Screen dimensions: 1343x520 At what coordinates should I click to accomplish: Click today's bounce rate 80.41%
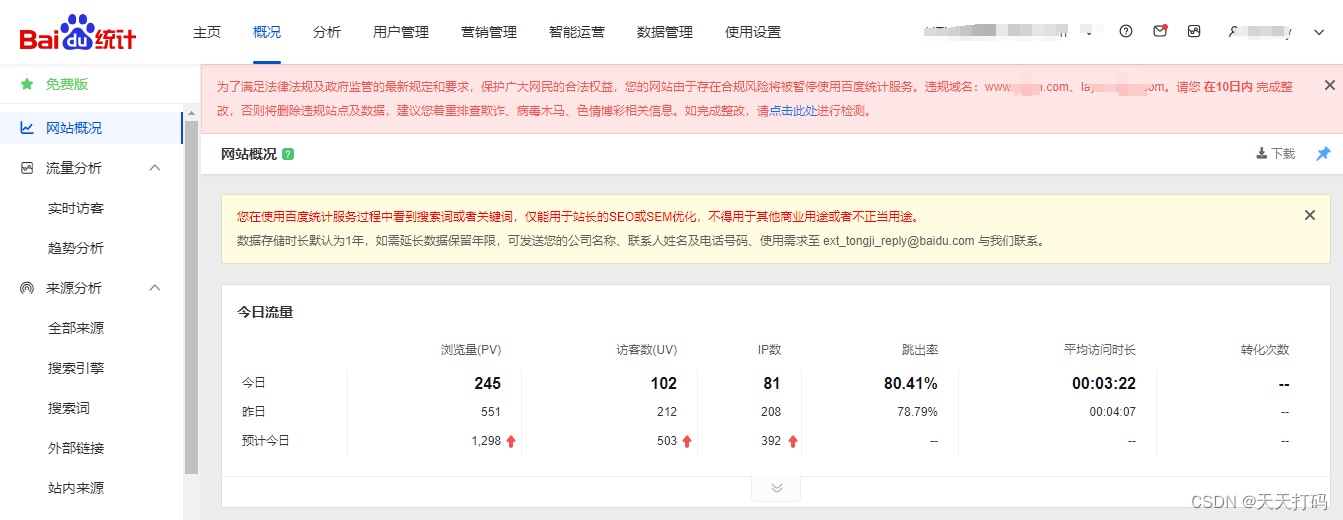pyautogui.click(x=911, y=383)
